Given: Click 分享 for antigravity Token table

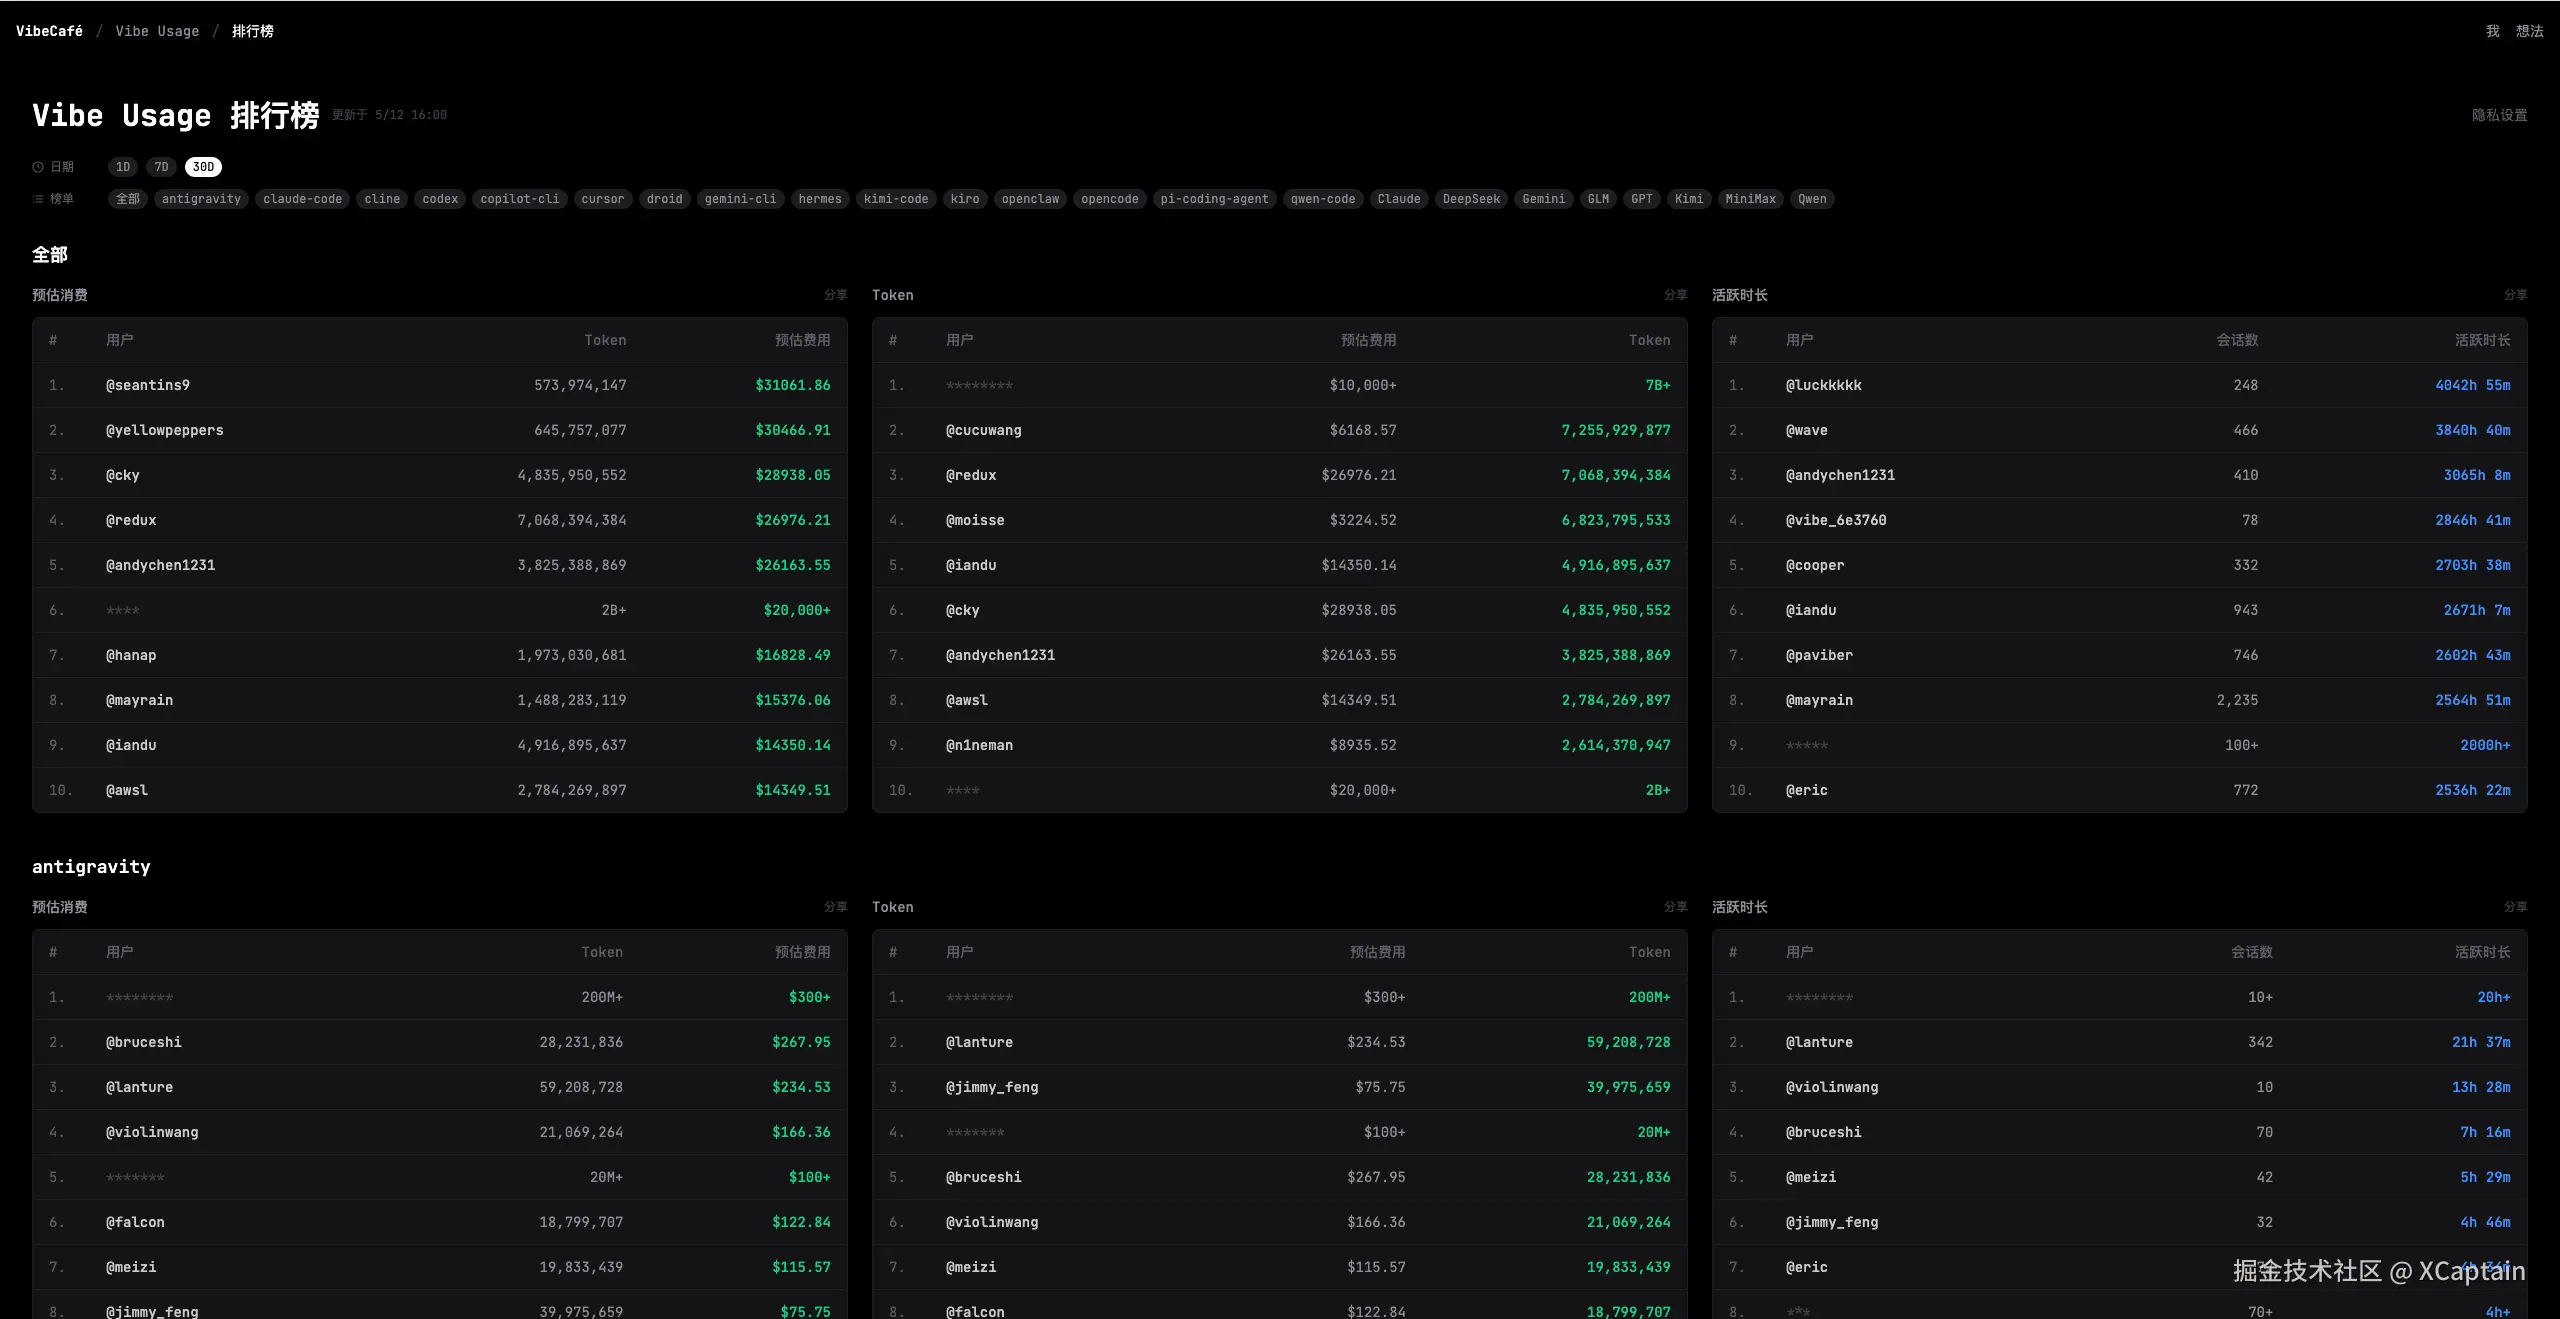Looking at the screenshot, I should pyautogui.click(x=1675, y=907).
